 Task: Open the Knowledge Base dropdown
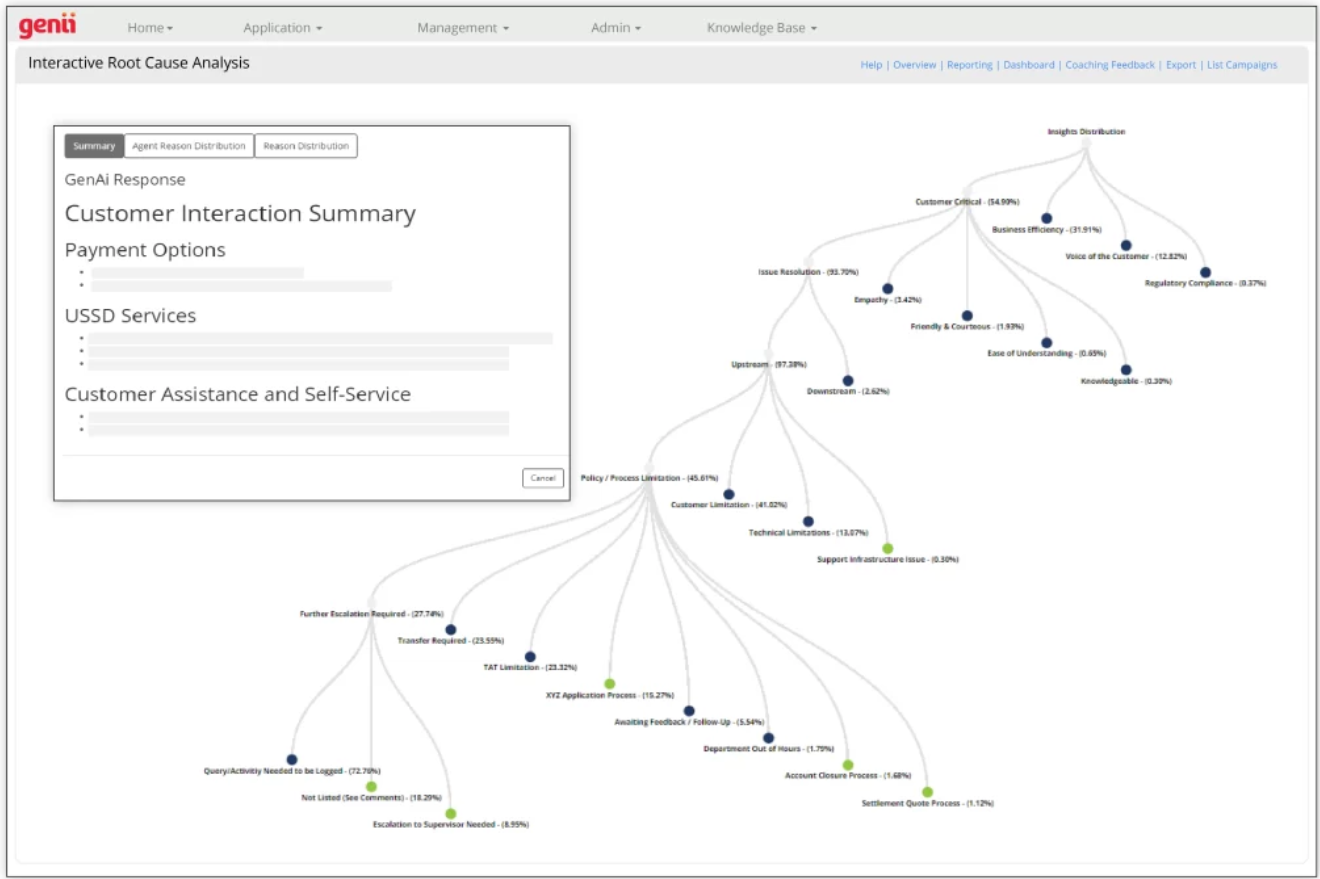[x=761, y=28]
